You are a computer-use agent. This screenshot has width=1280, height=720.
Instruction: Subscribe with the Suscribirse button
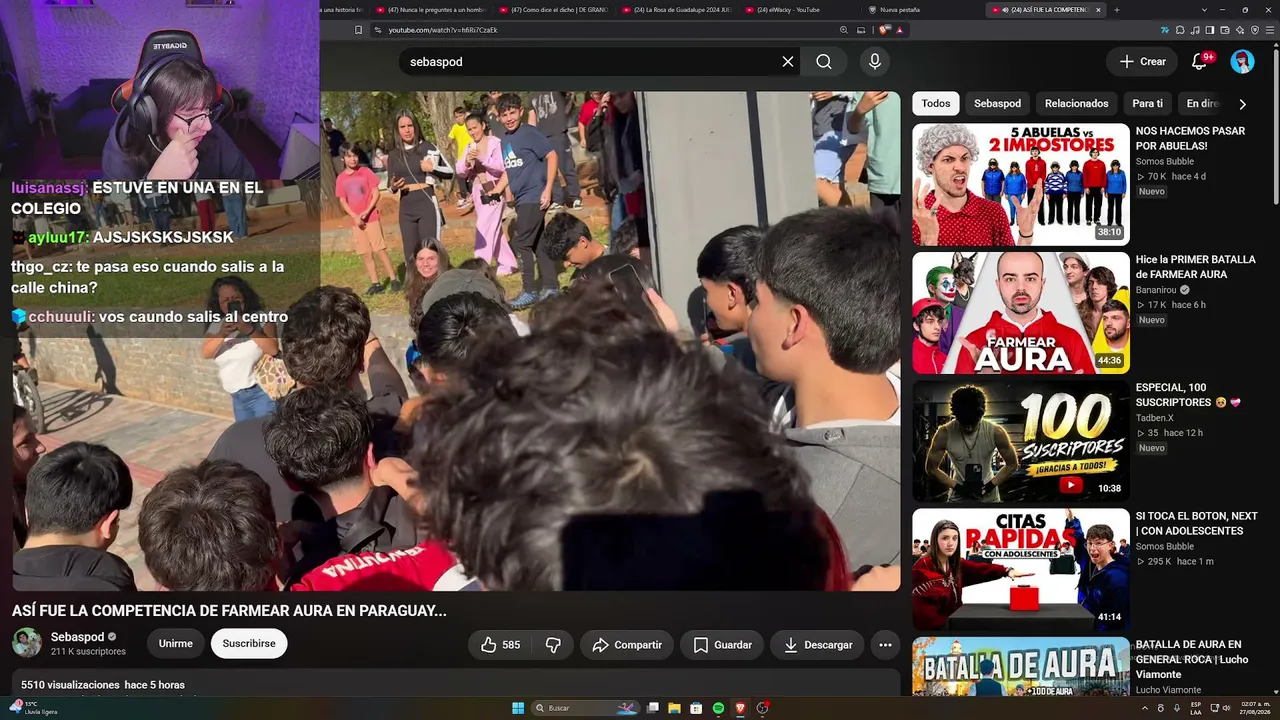(249, 644)
